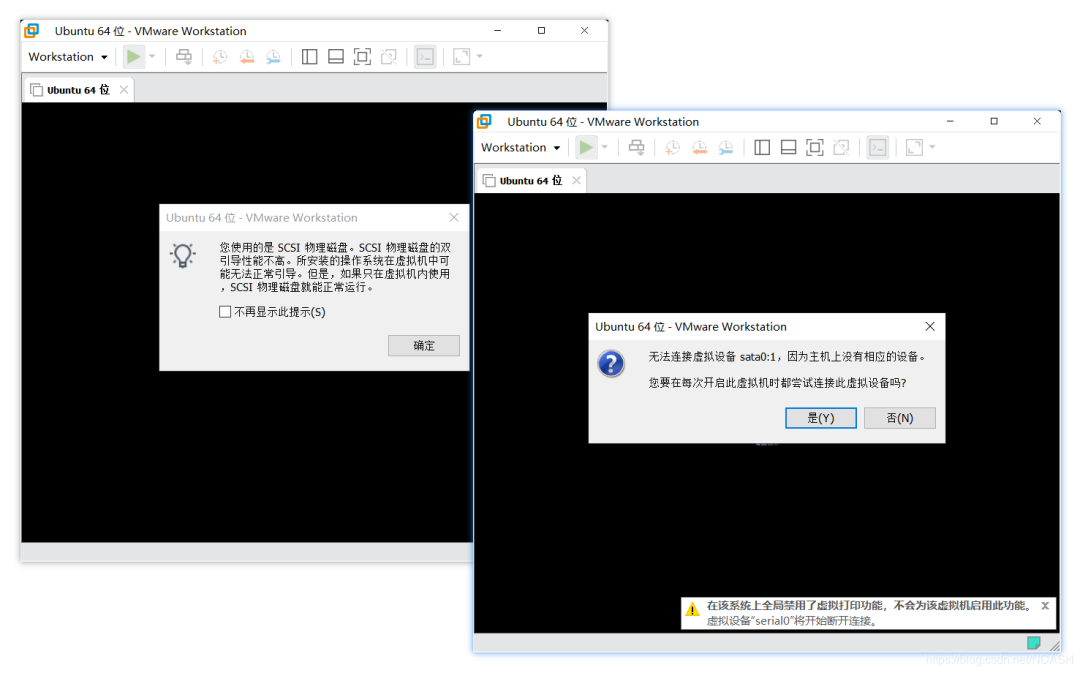Toggle thumbnail bar icon in the front window
Viewport: 1080px width, 673px height.
point(788,147)
